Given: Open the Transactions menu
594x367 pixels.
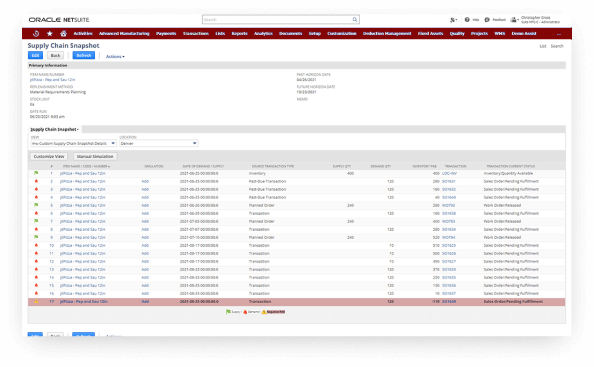Looking at the screenshot, I should [196, 33].
